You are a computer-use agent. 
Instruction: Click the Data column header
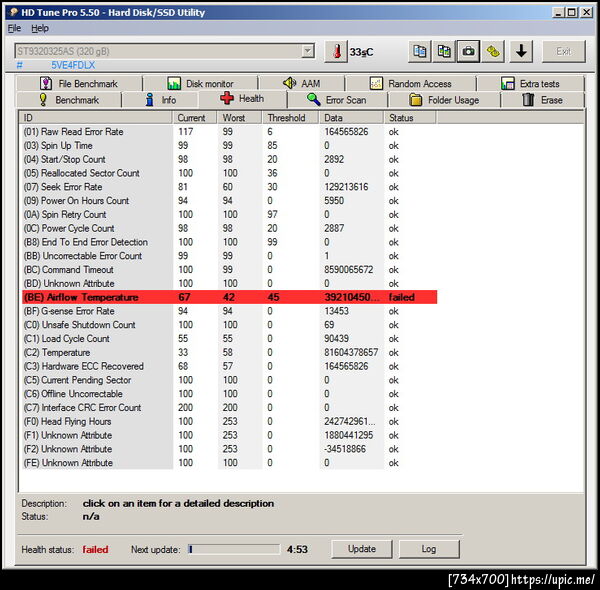pyautogui.click(x=351, y=118)
